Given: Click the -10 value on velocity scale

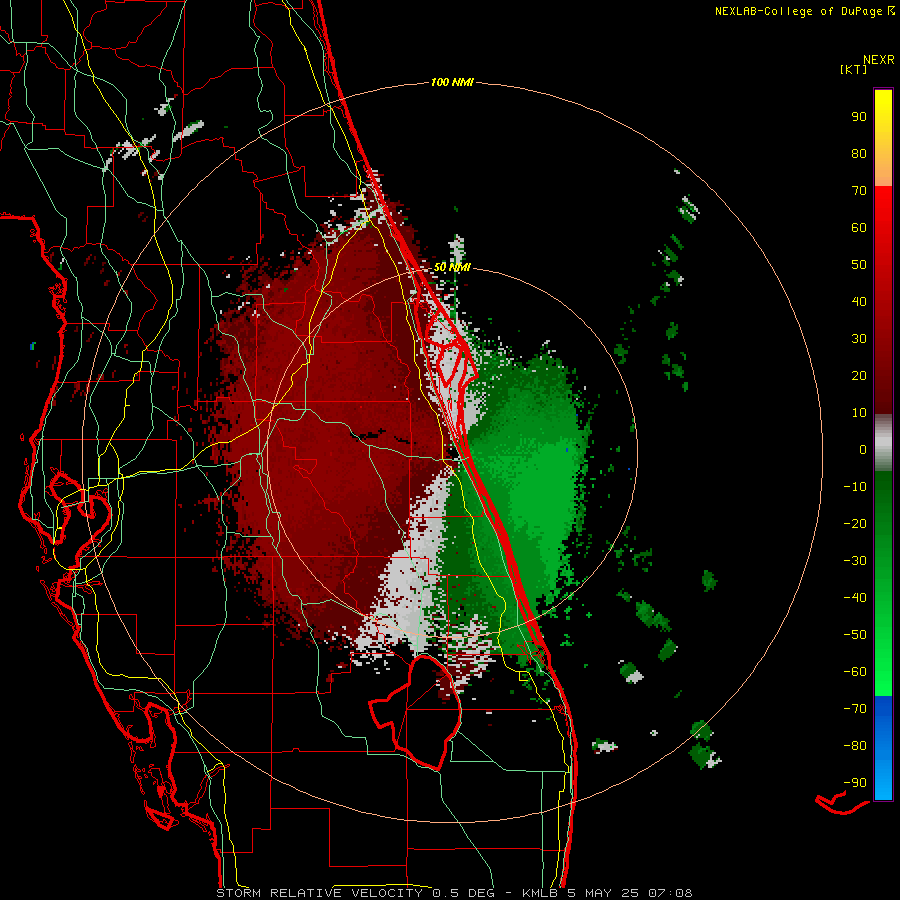Looking at the screenshot, I should point(855,487).
